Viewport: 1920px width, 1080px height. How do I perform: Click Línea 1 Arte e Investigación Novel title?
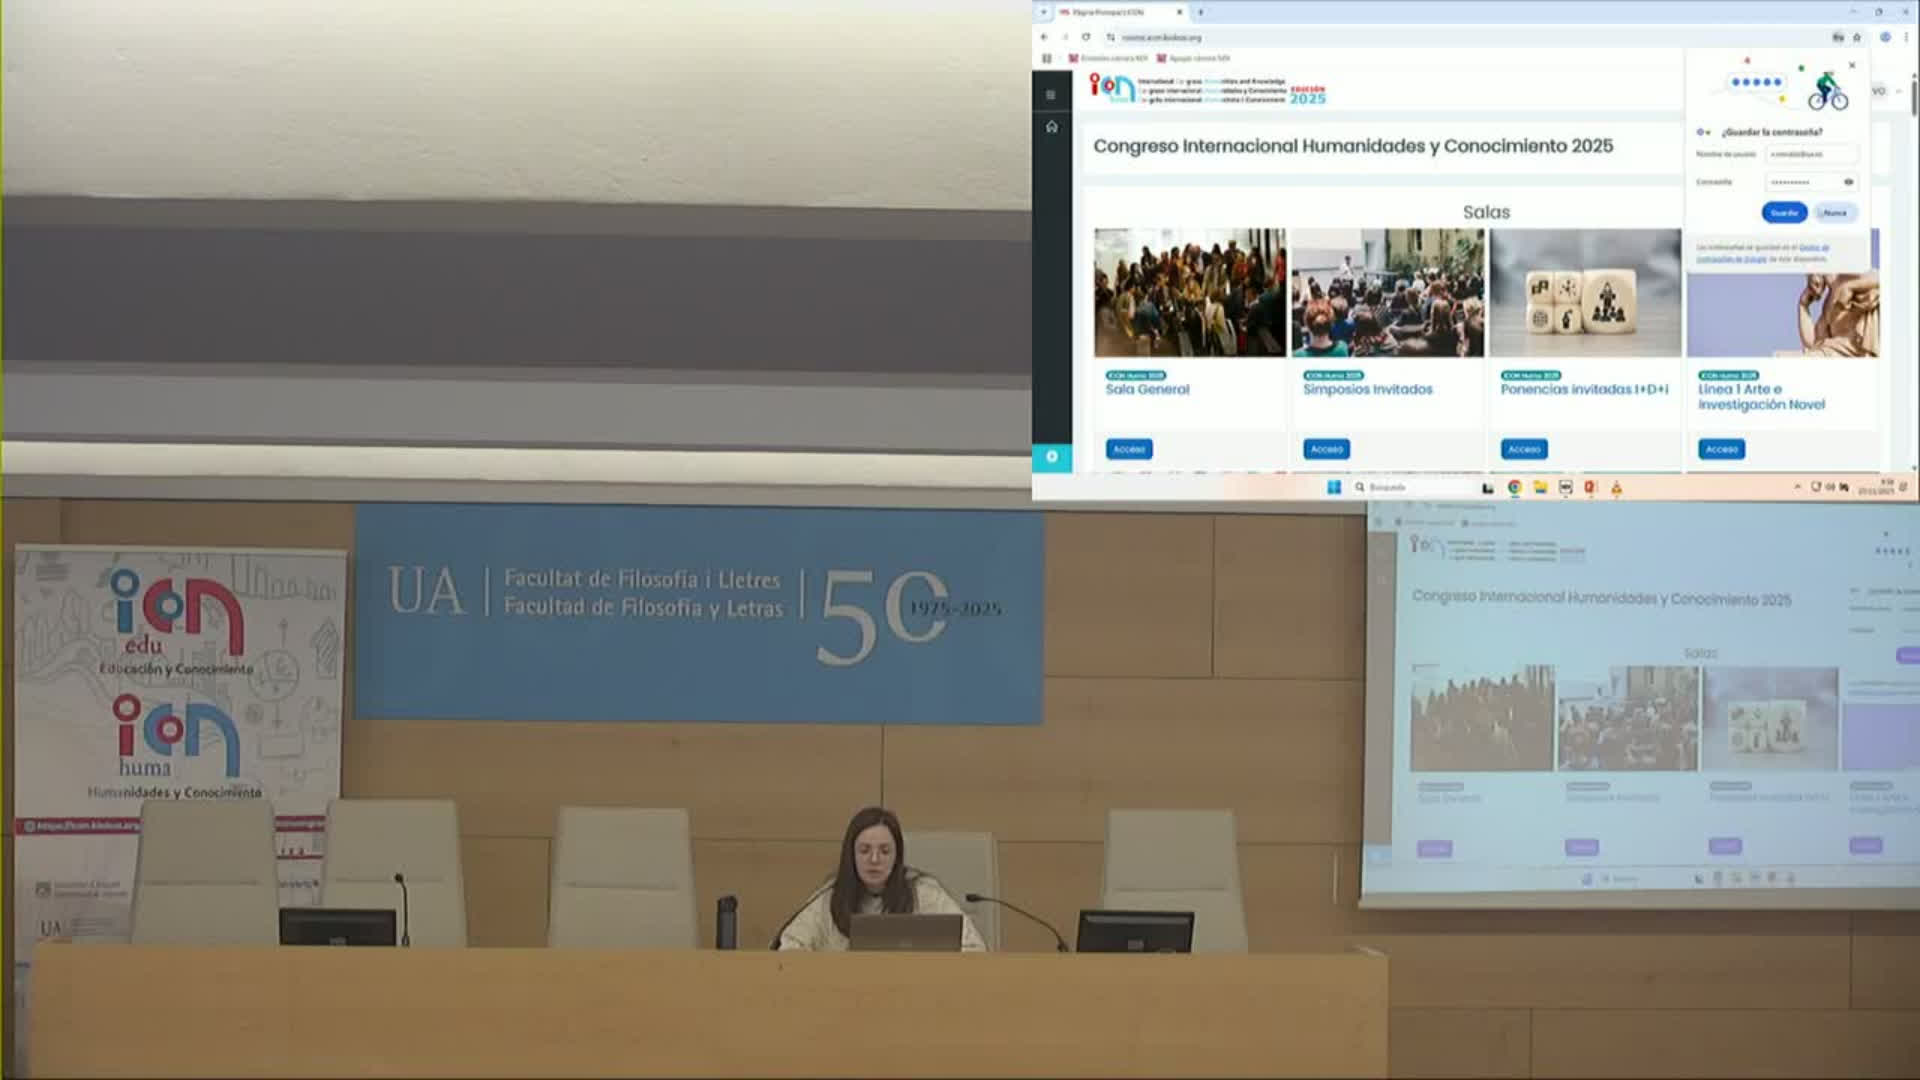[x=1761, y=397]
